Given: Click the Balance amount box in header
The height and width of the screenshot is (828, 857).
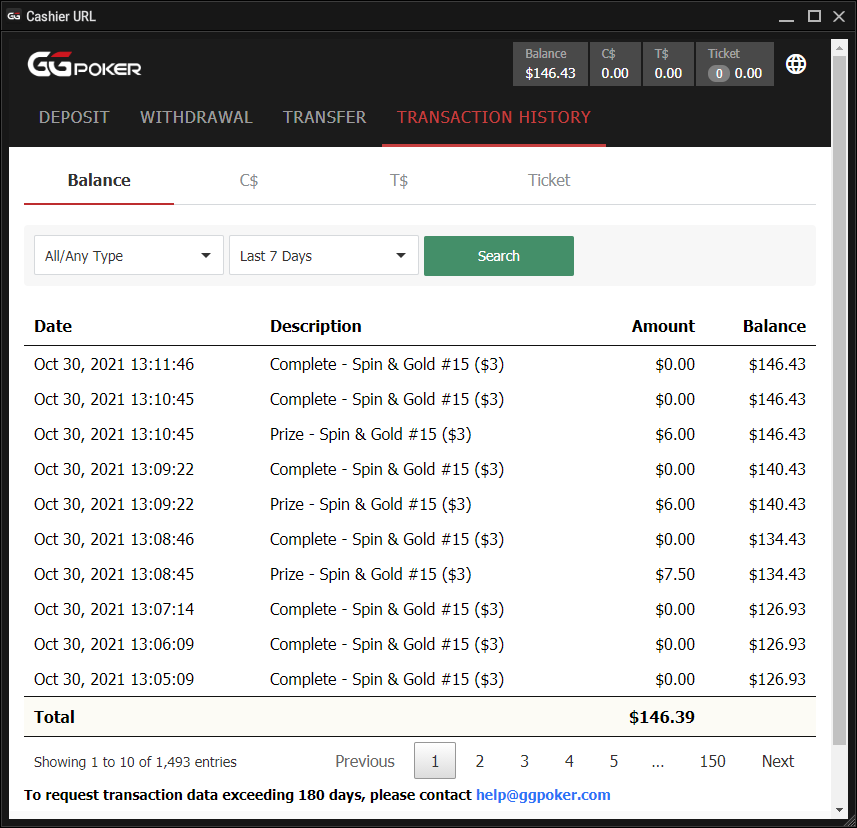Looking at the screenshot, I should (550, 64).
